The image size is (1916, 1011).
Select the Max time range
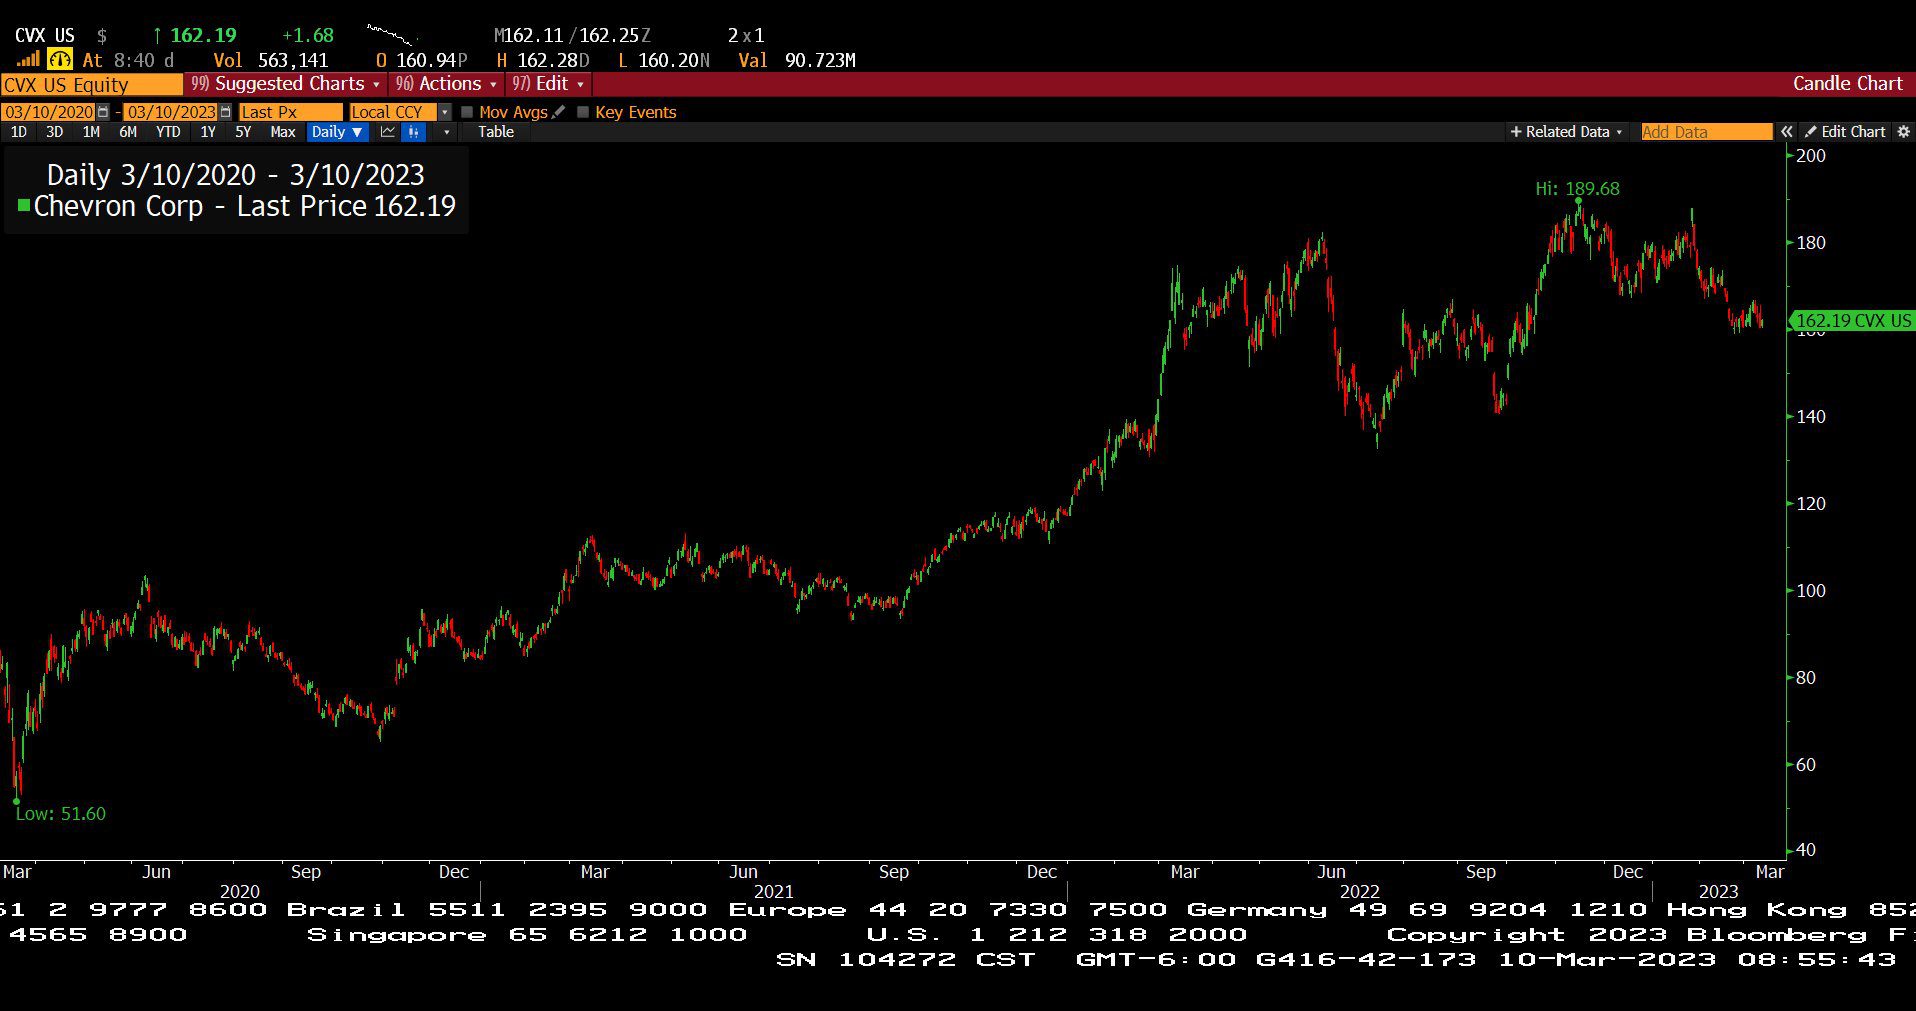coord(283,132)
